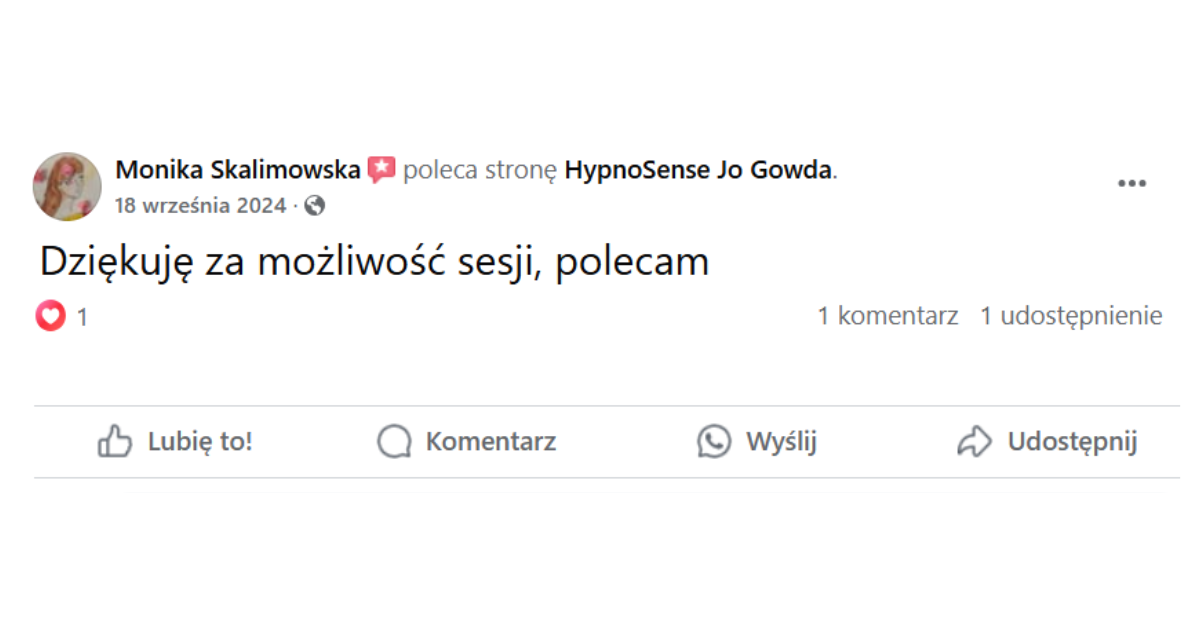Click the globe public audience icon
1200x630 pixels.
[315, 206]
